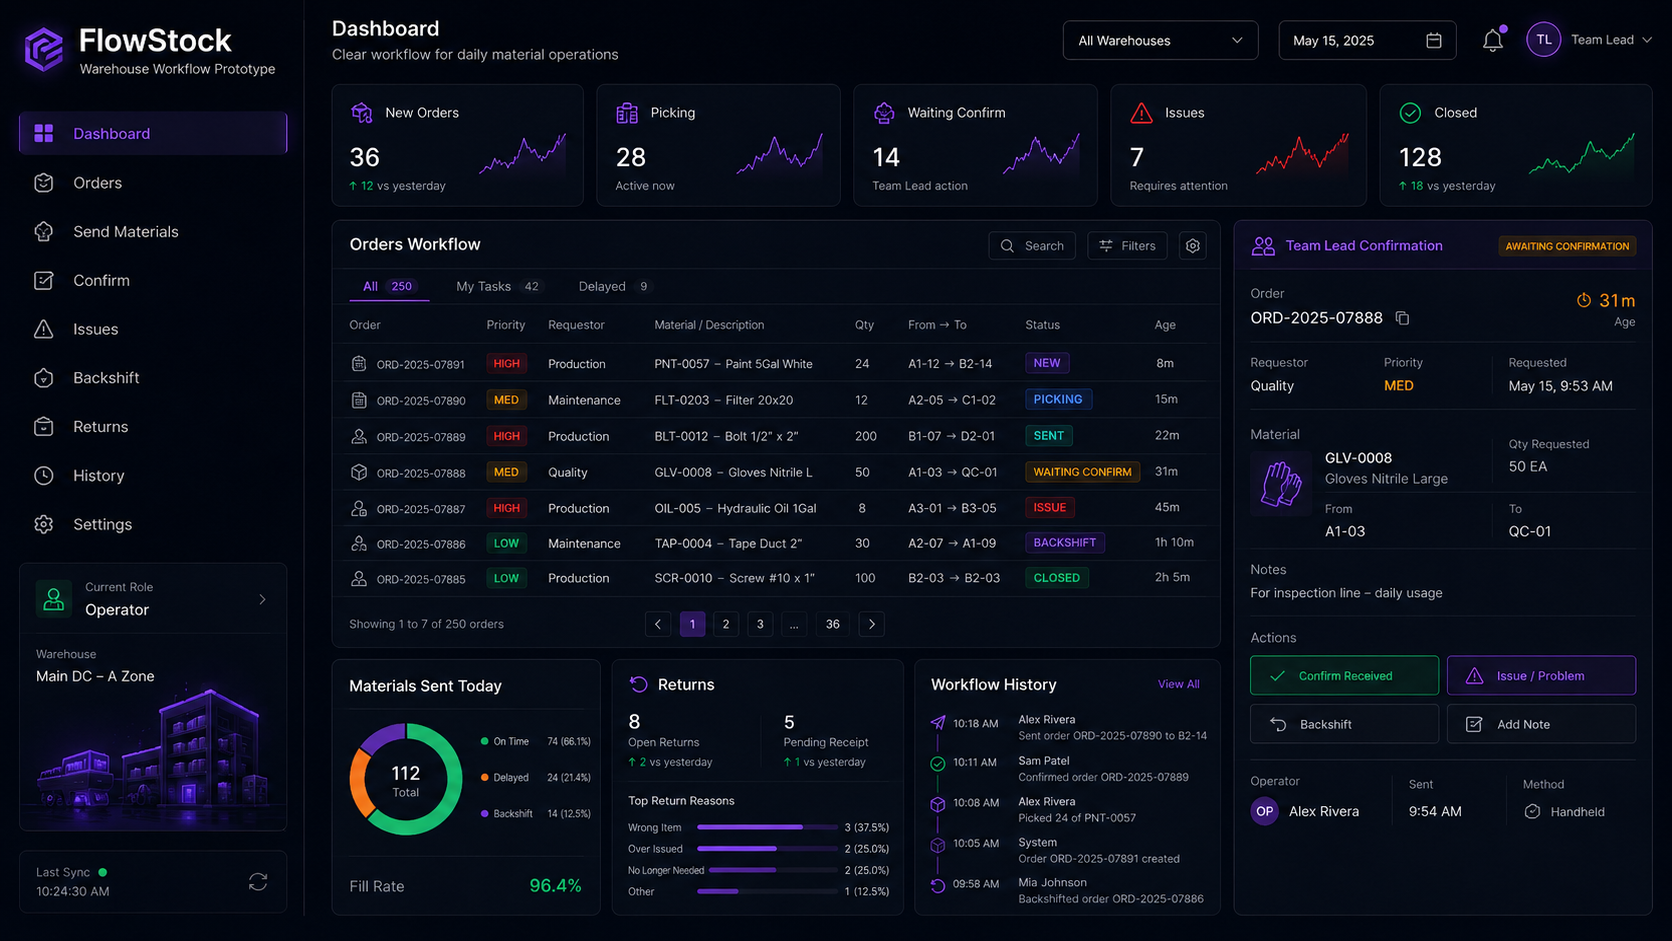Click the History clock icon in sidebar
Screen dimensions: 1672x941
[44, 476]
